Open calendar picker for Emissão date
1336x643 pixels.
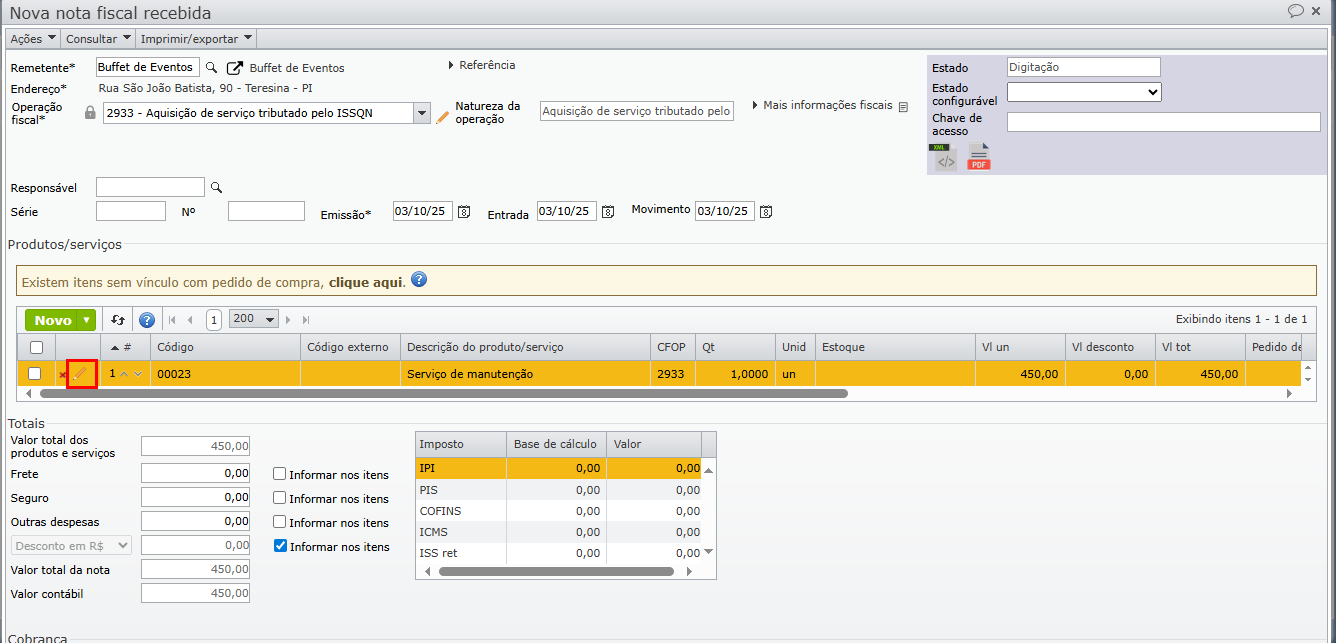coord(463,212)
